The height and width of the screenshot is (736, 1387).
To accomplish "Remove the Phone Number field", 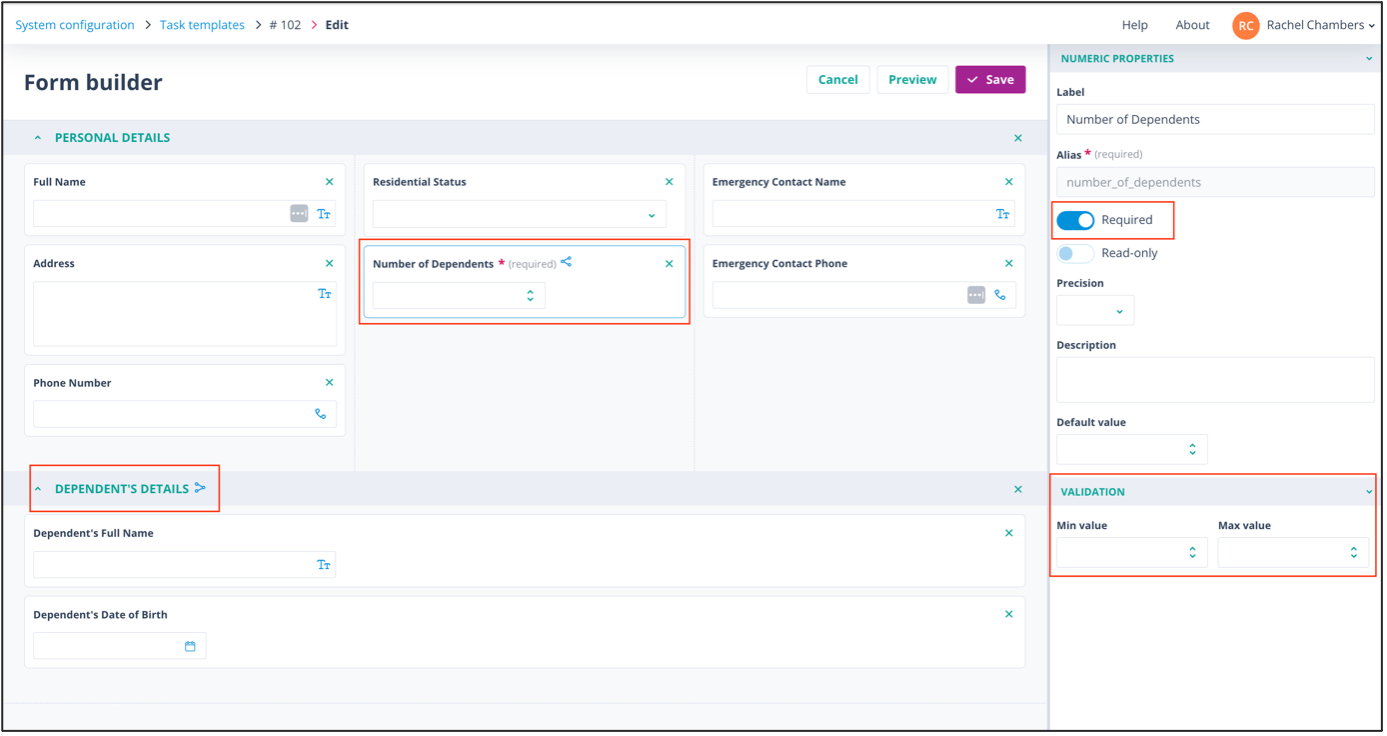I will click(329, 382).
